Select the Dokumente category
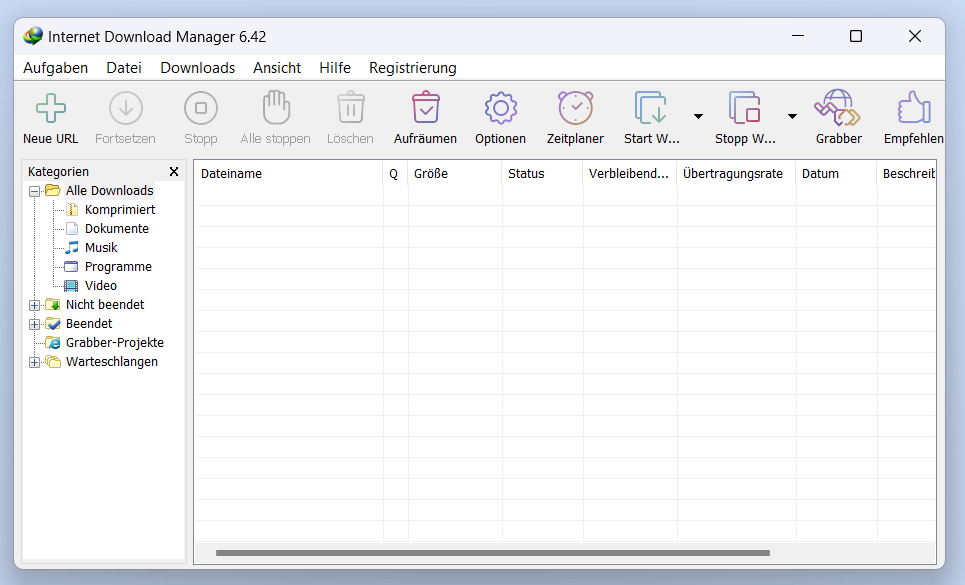This screenshot has width=965, height=585. [x=117, y=229]
